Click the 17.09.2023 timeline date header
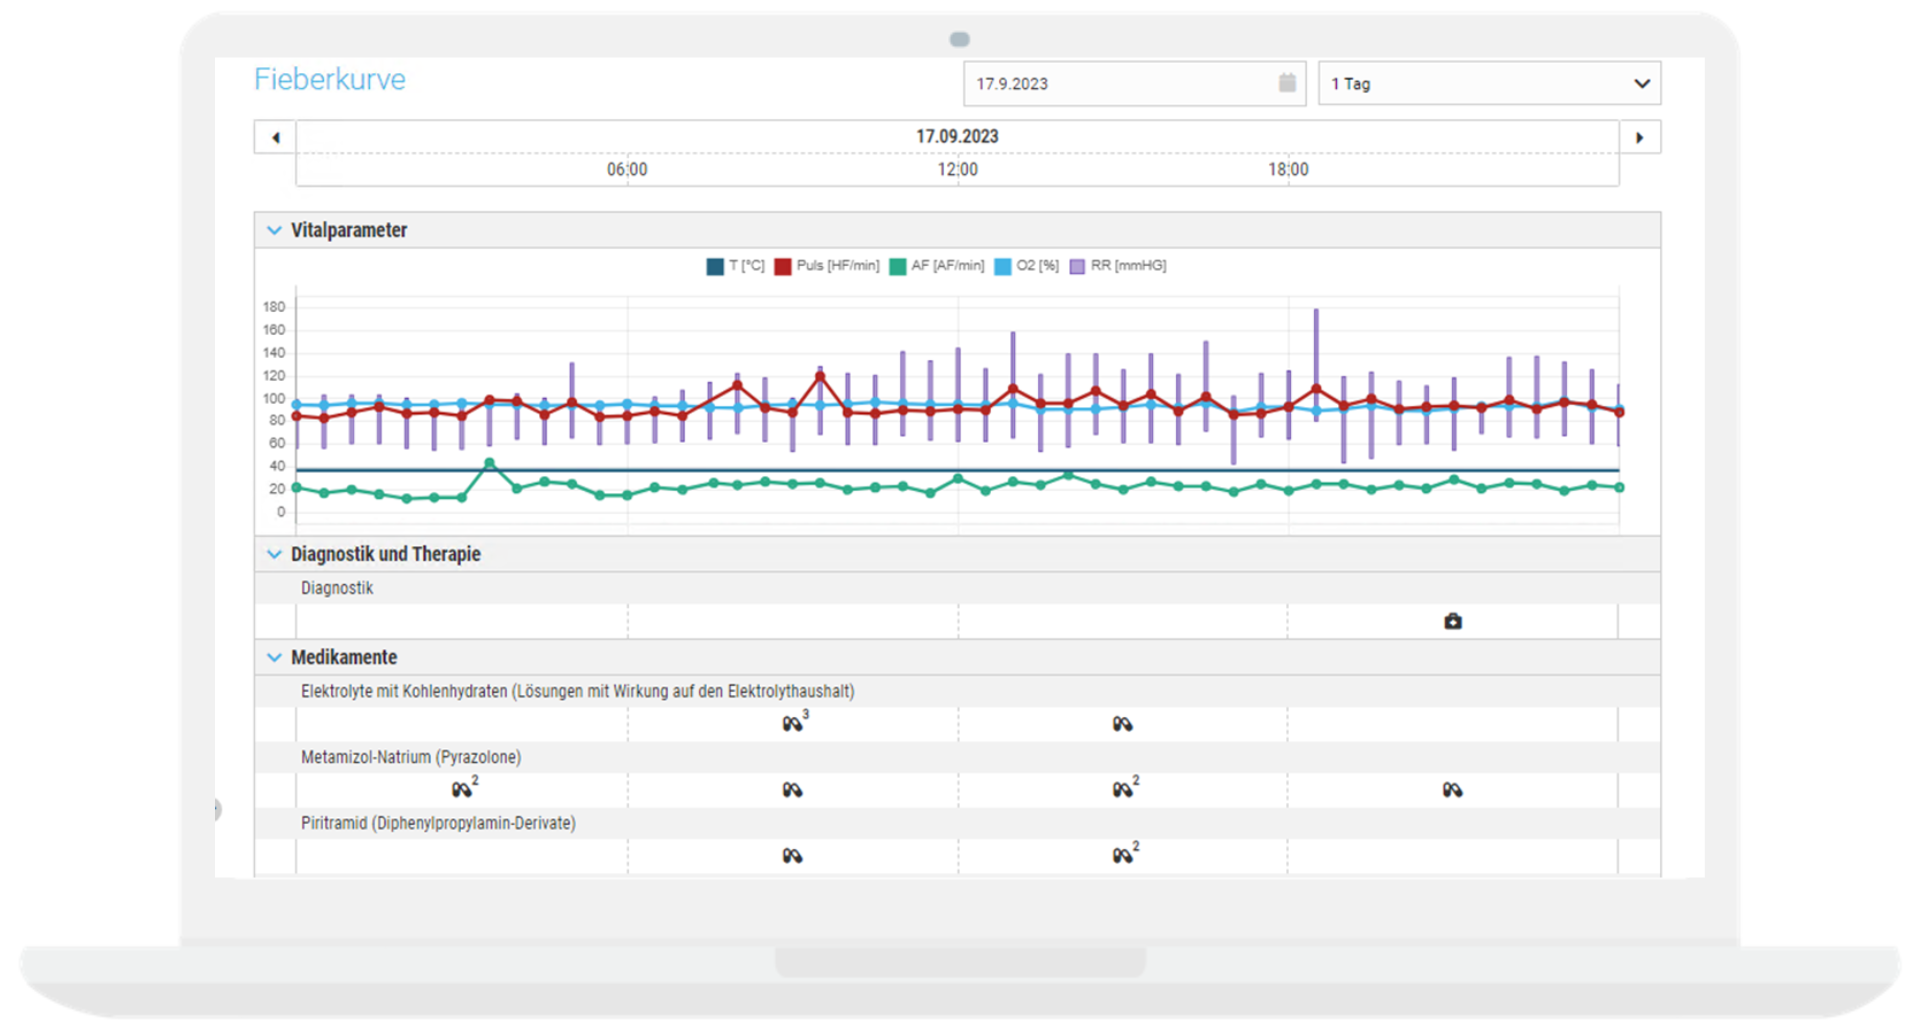The image size is (1920, 1030). 957,136
